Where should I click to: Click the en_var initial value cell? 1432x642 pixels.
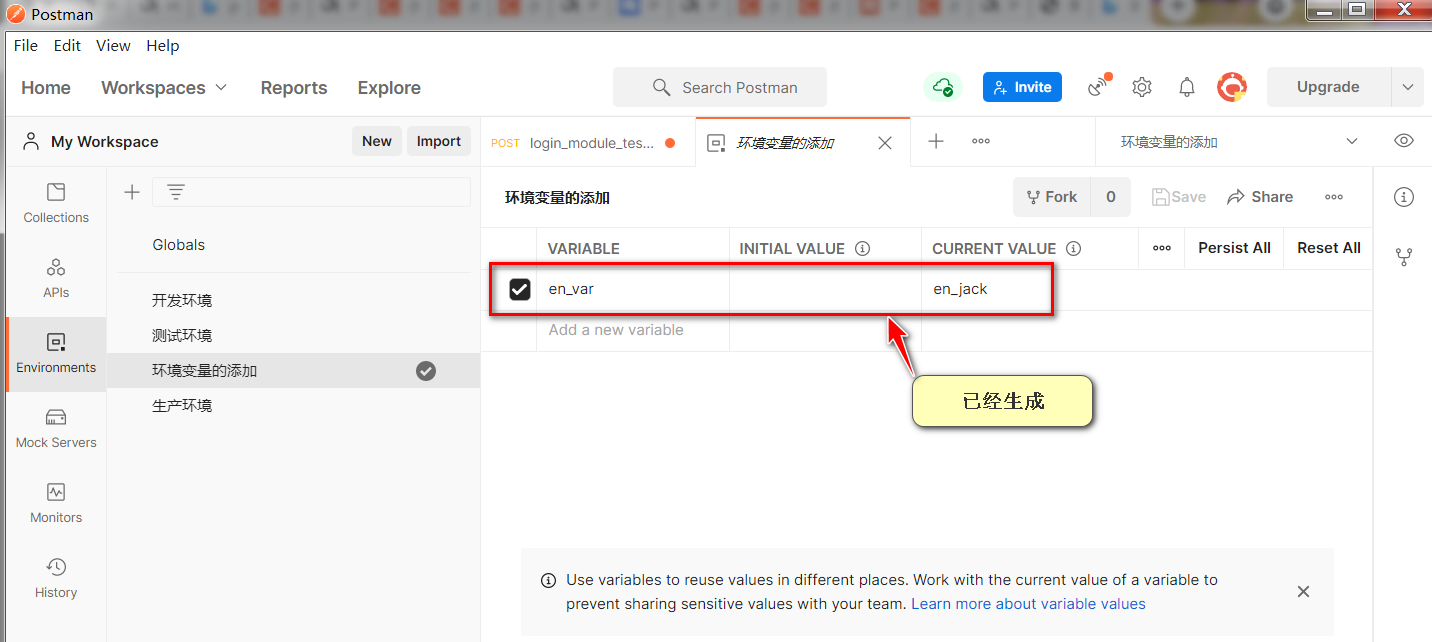(x=825, y=289)
